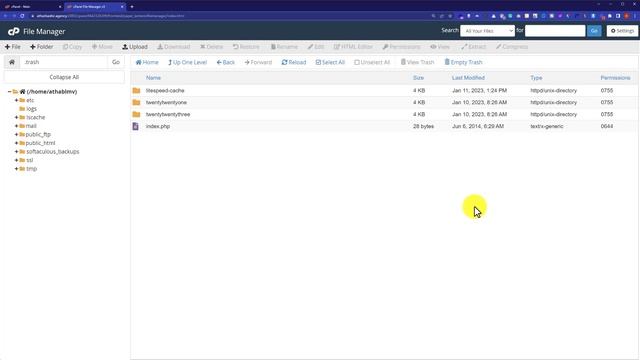Sort by Name column header
This screenshot has width=640, height=360.
click(153, 78)
